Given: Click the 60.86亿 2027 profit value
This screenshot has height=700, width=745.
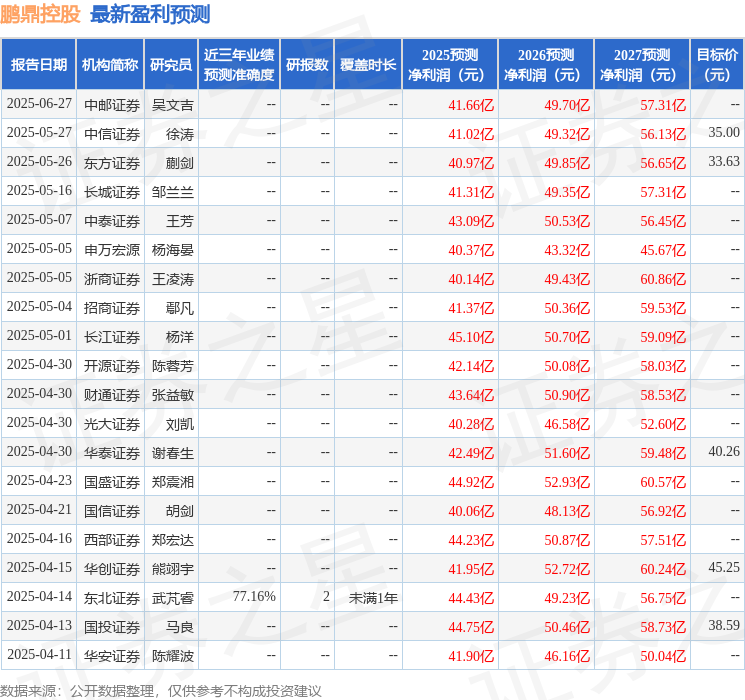Looking at the screenshot, I should (x=663, y=279).
